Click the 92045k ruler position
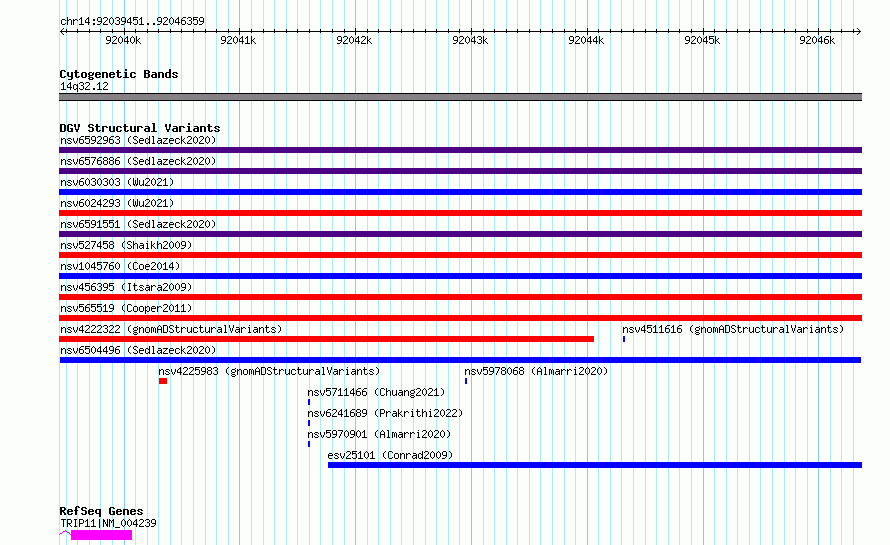This screenshot has width=890, height=545. click(702, 40)
